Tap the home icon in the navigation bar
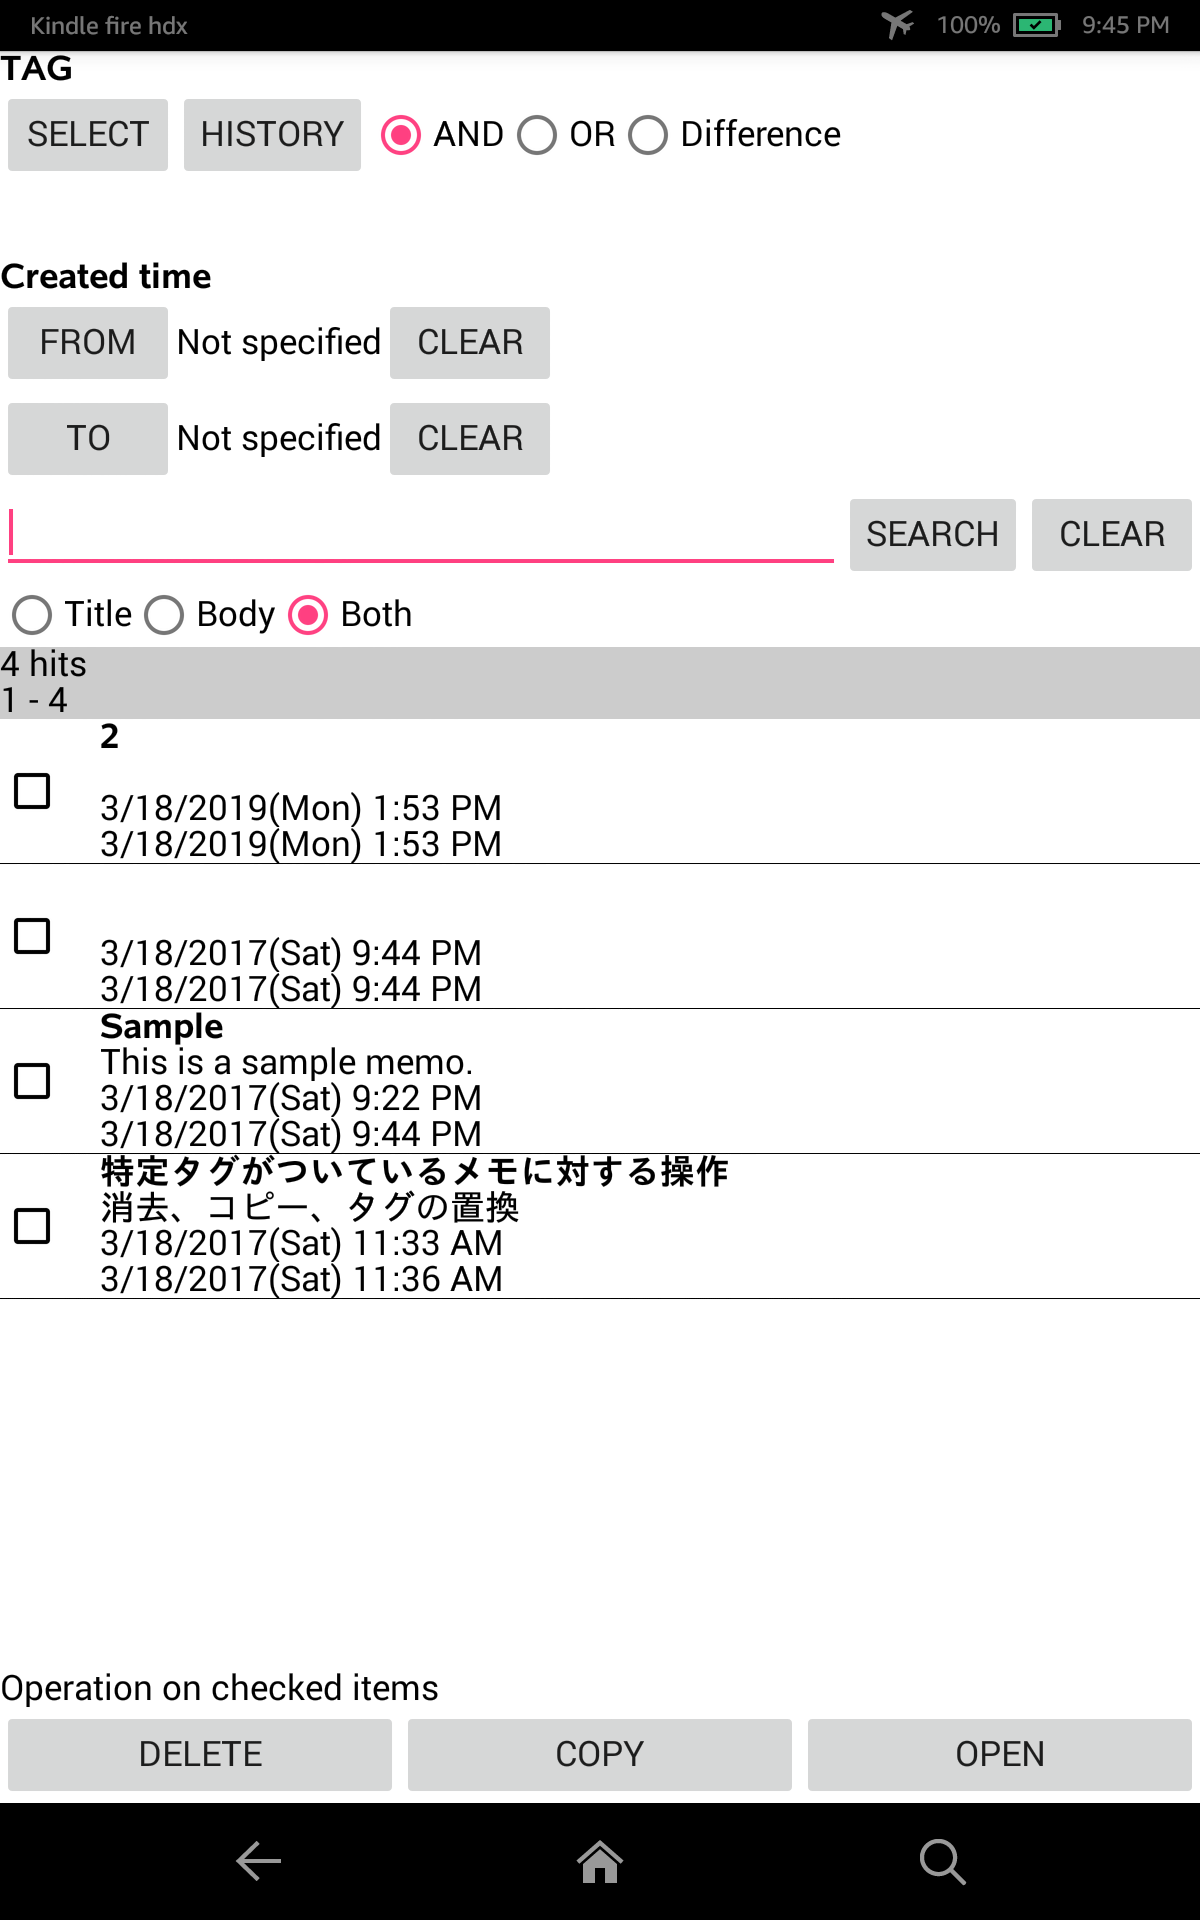The height and width of the screenshot is (1920, 1200). (600, 1862)
